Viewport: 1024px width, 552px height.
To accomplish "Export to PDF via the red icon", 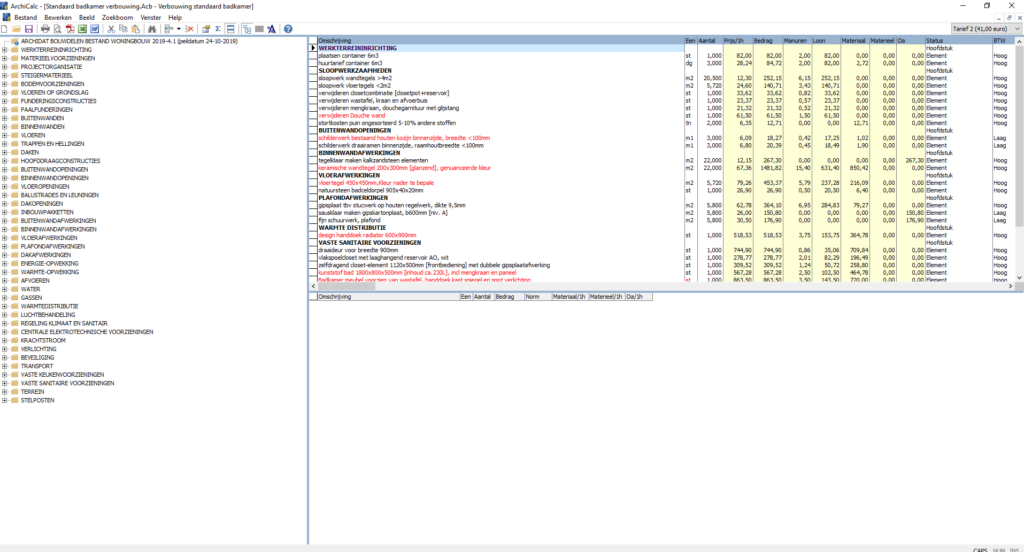I will coord(70,29).
